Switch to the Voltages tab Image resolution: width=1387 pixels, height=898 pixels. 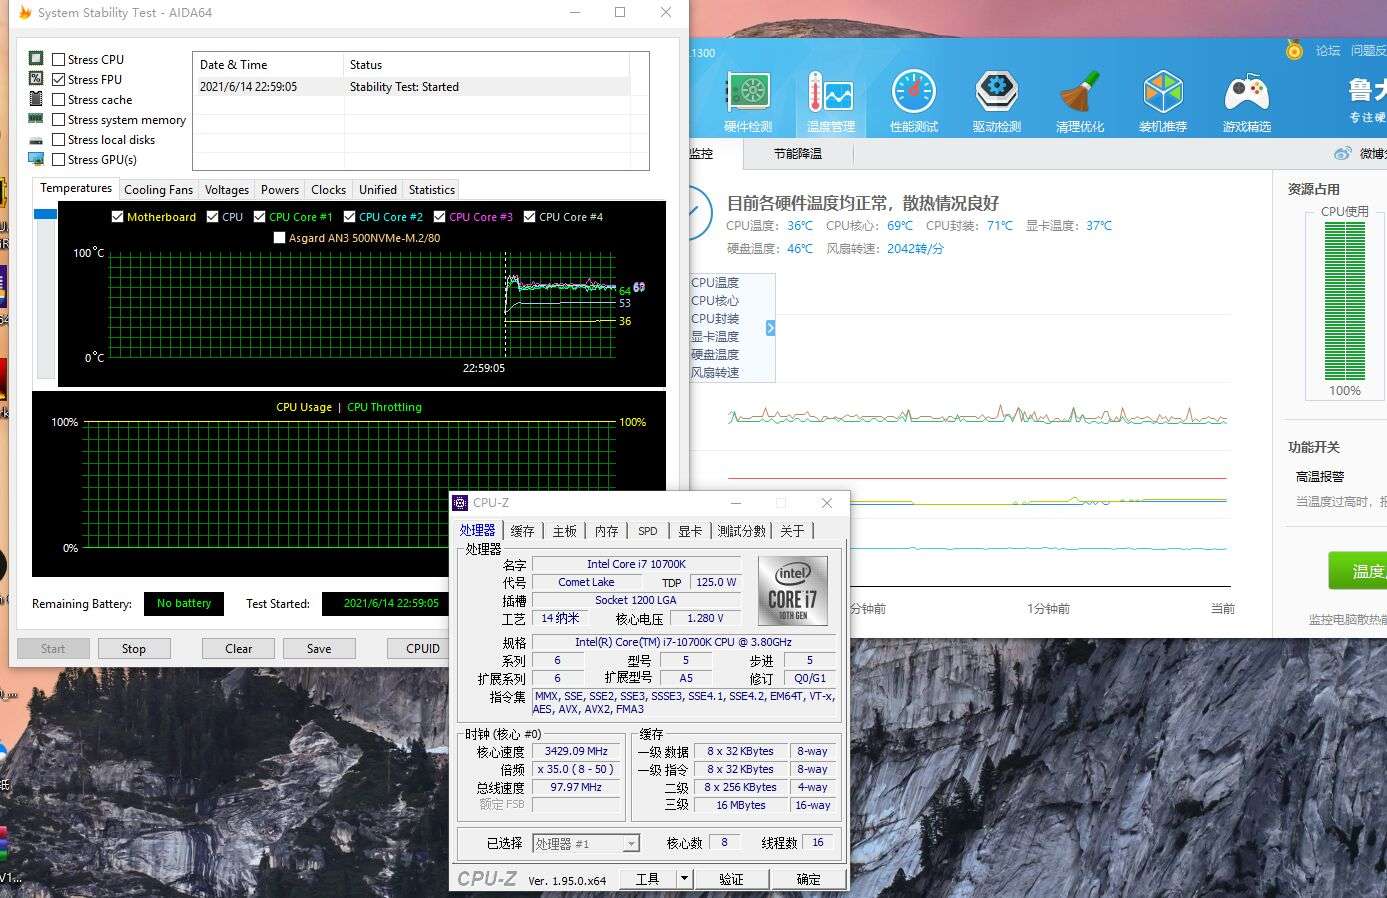[227, 189]
